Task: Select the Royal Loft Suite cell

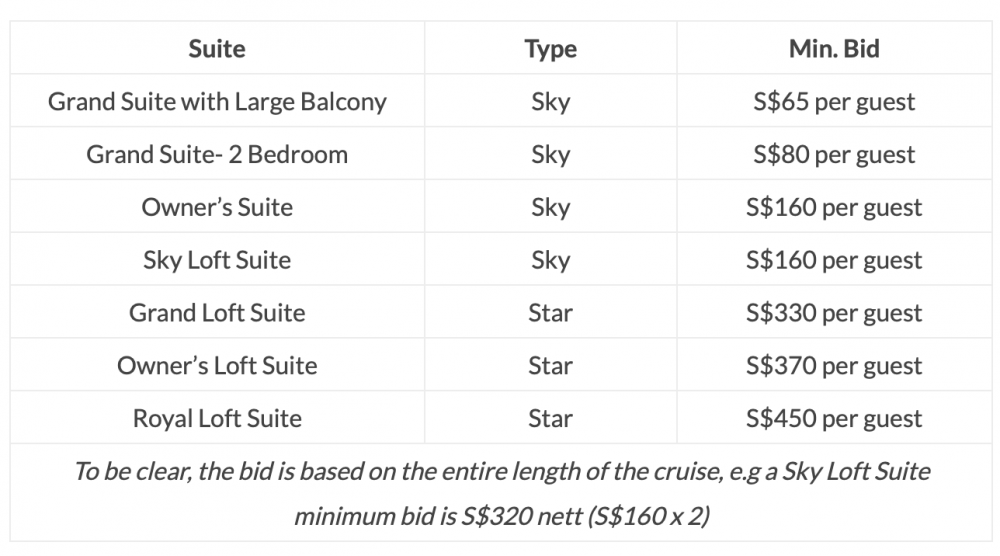Action: click(217, 419)
